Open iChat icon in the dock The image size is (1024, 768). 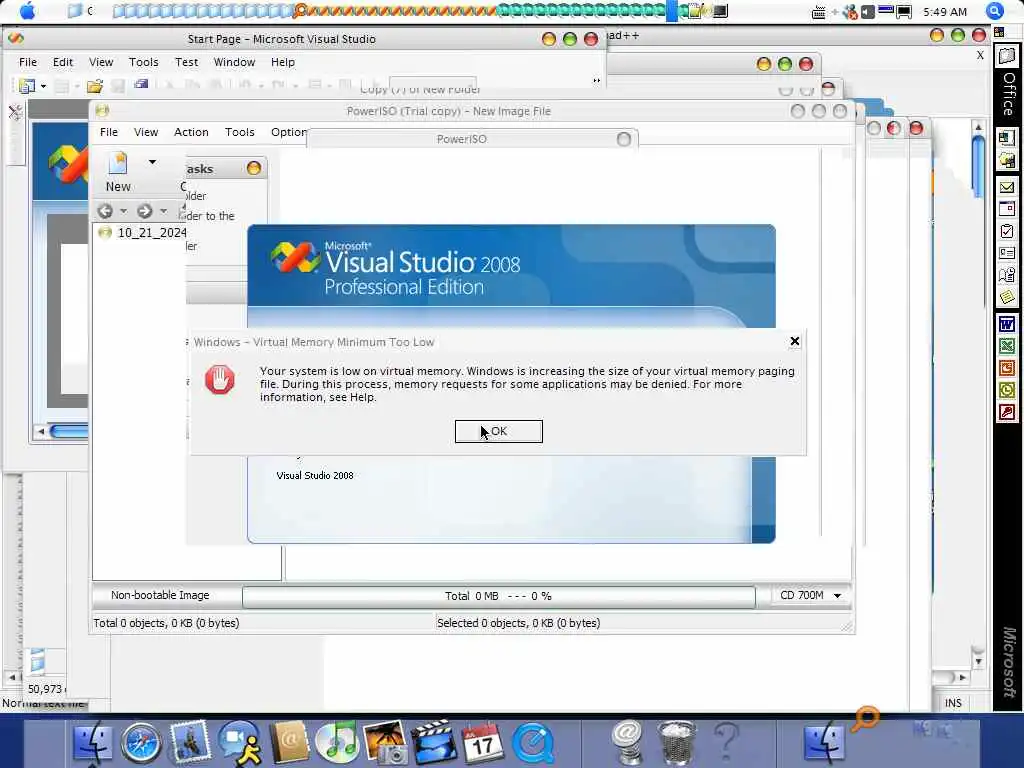point(240,743)
